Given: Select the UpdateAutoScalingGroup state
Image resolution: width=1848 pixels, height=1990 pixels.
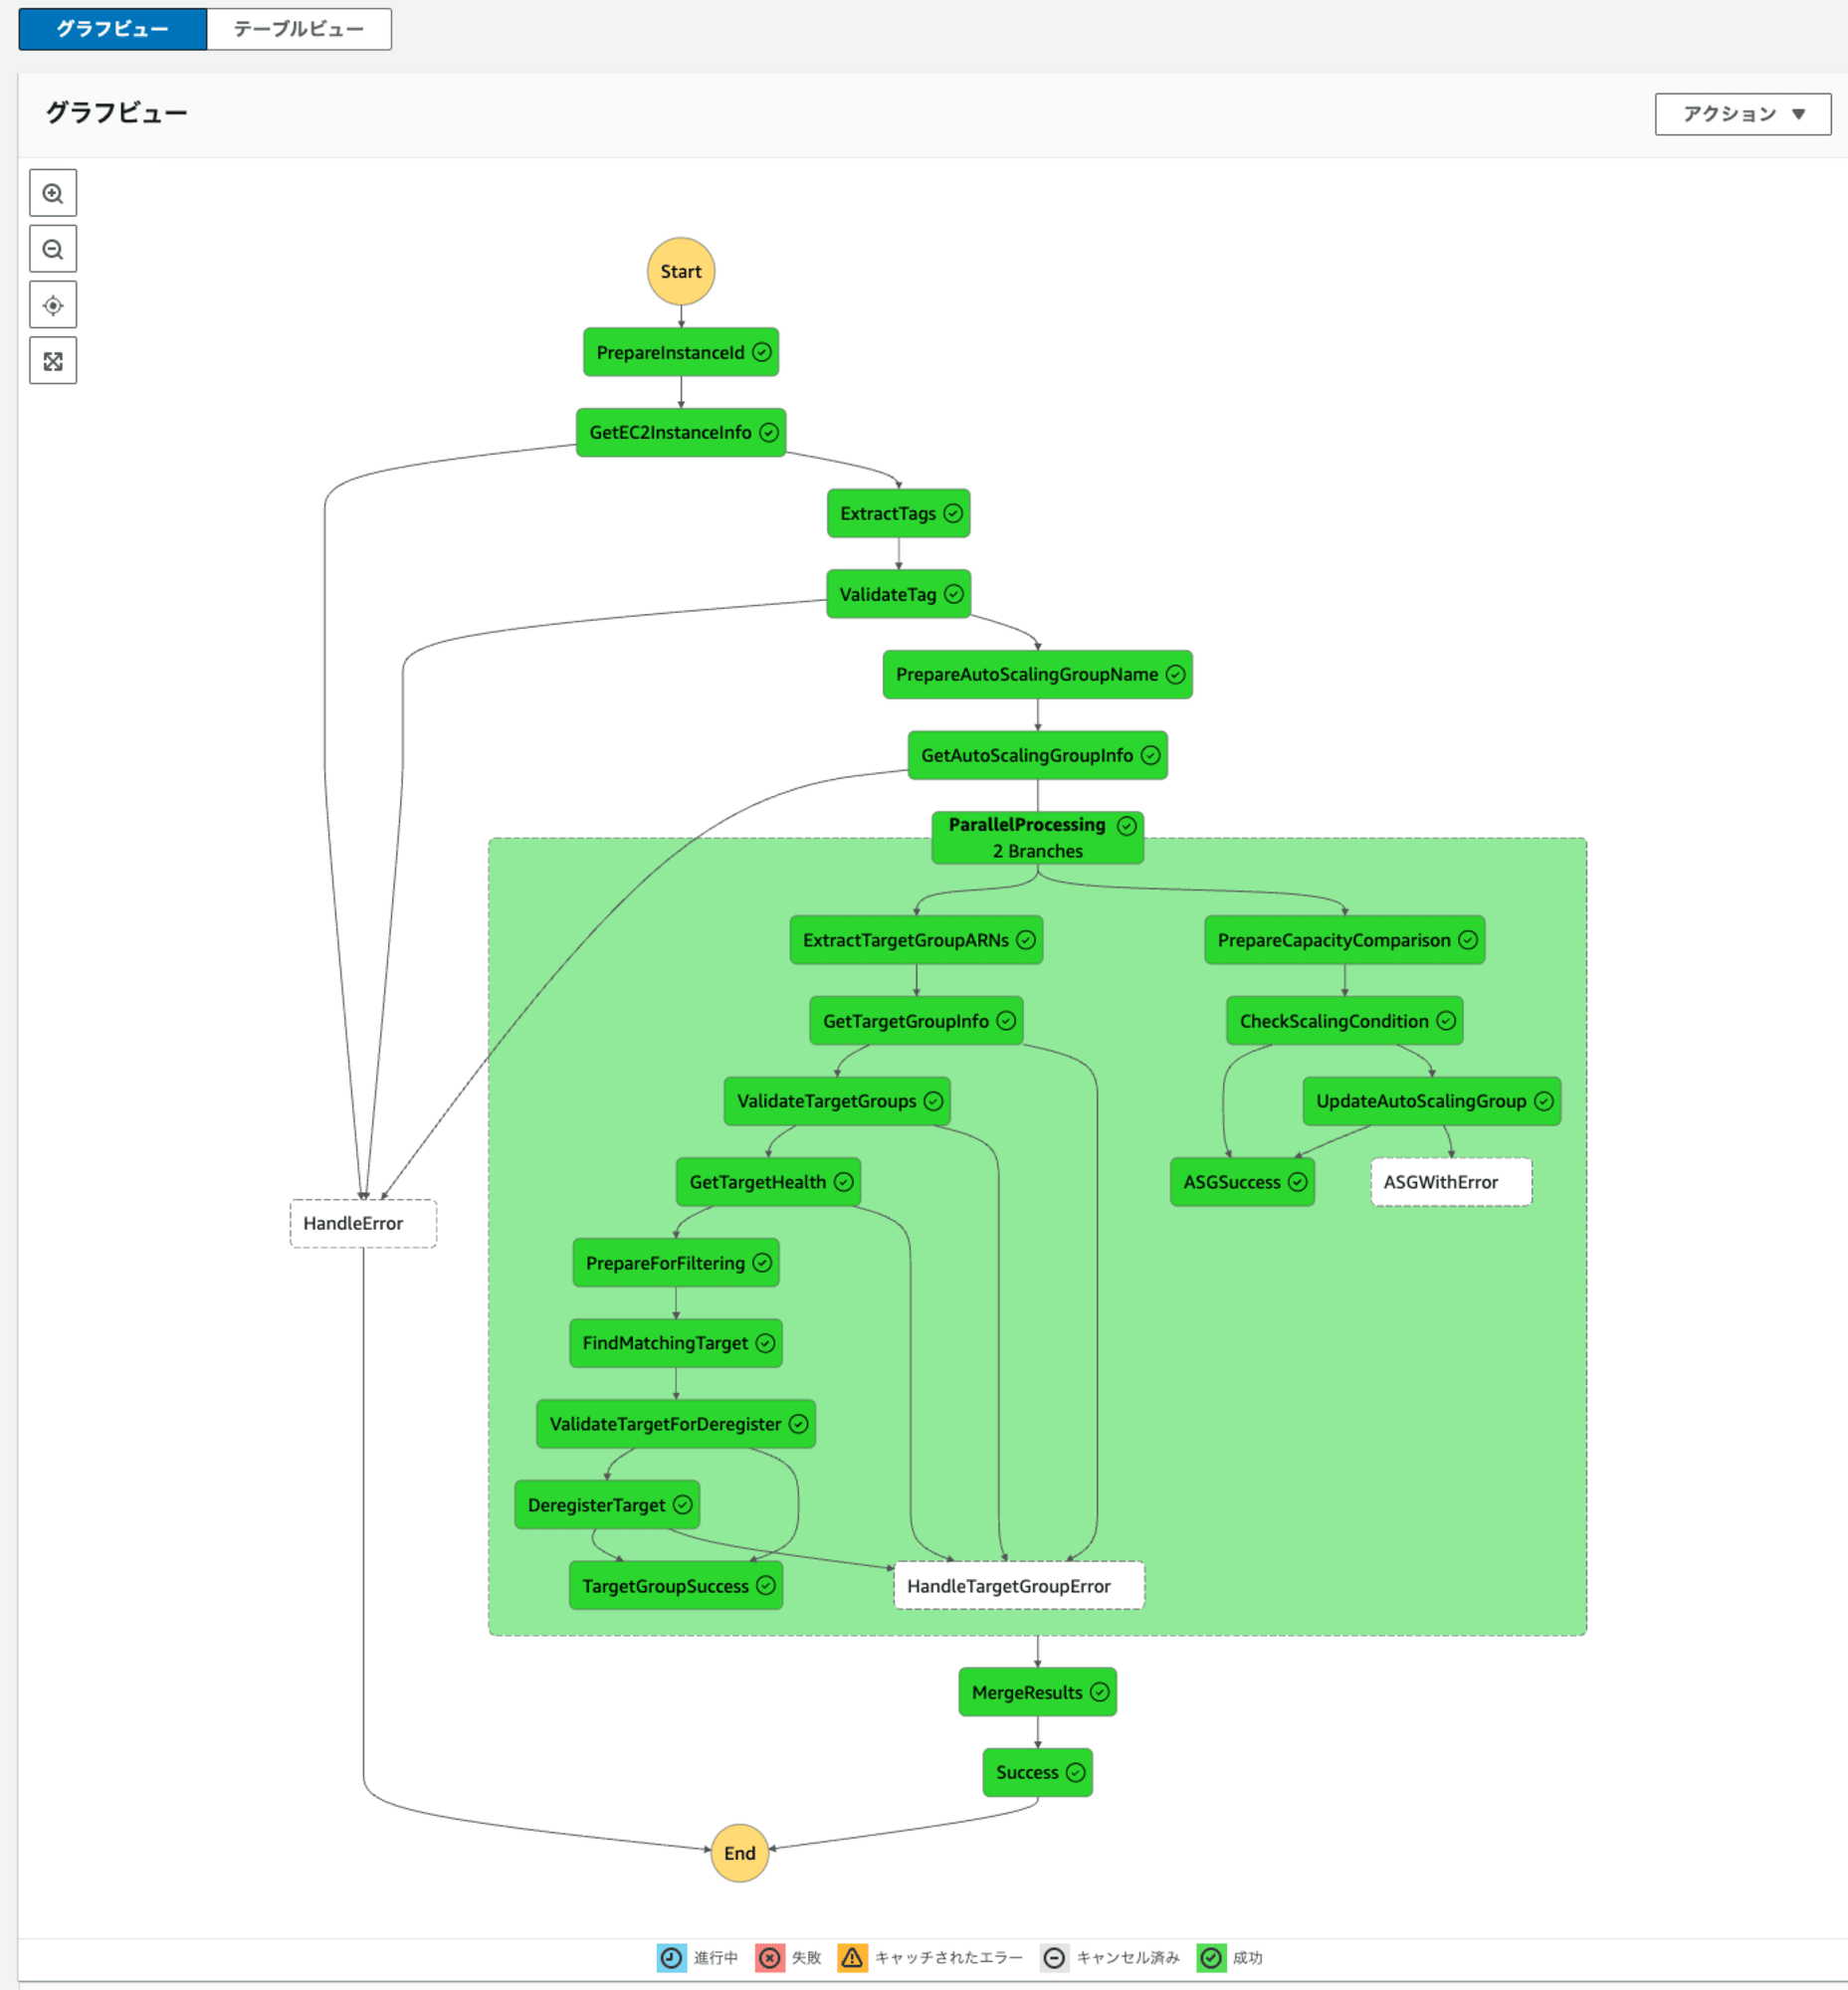Looking at the screenshot, I should [1431, 1101].
